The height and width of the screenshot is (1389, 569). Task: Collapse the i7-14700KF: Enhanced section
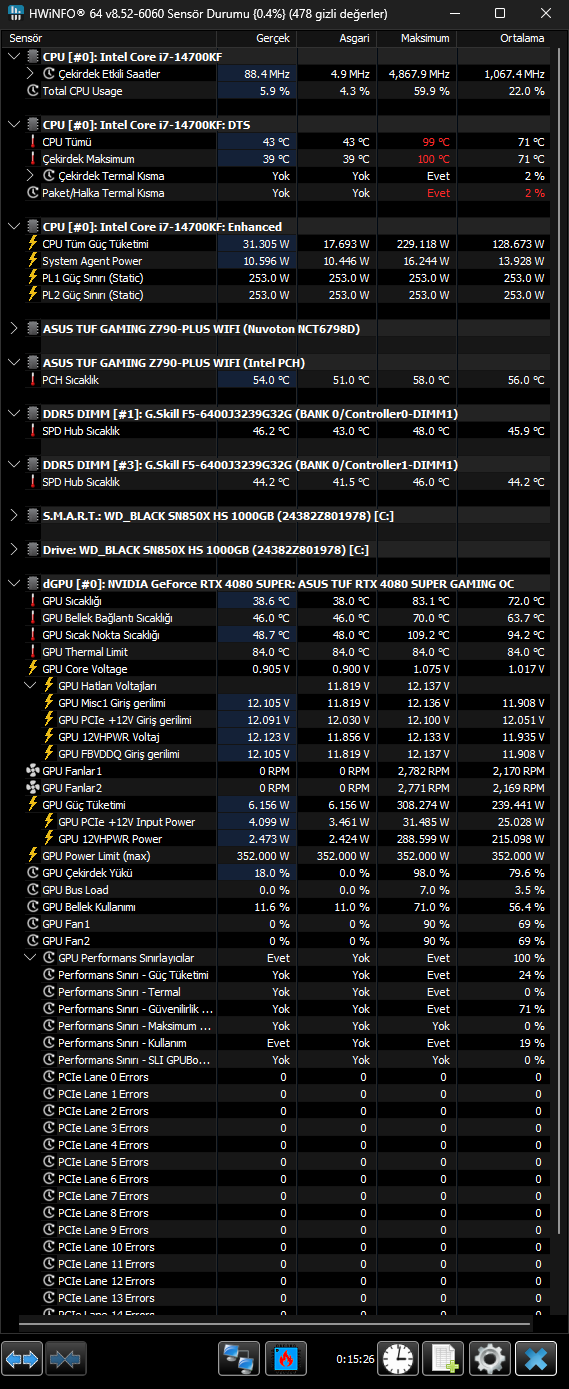tap(13, 227)
